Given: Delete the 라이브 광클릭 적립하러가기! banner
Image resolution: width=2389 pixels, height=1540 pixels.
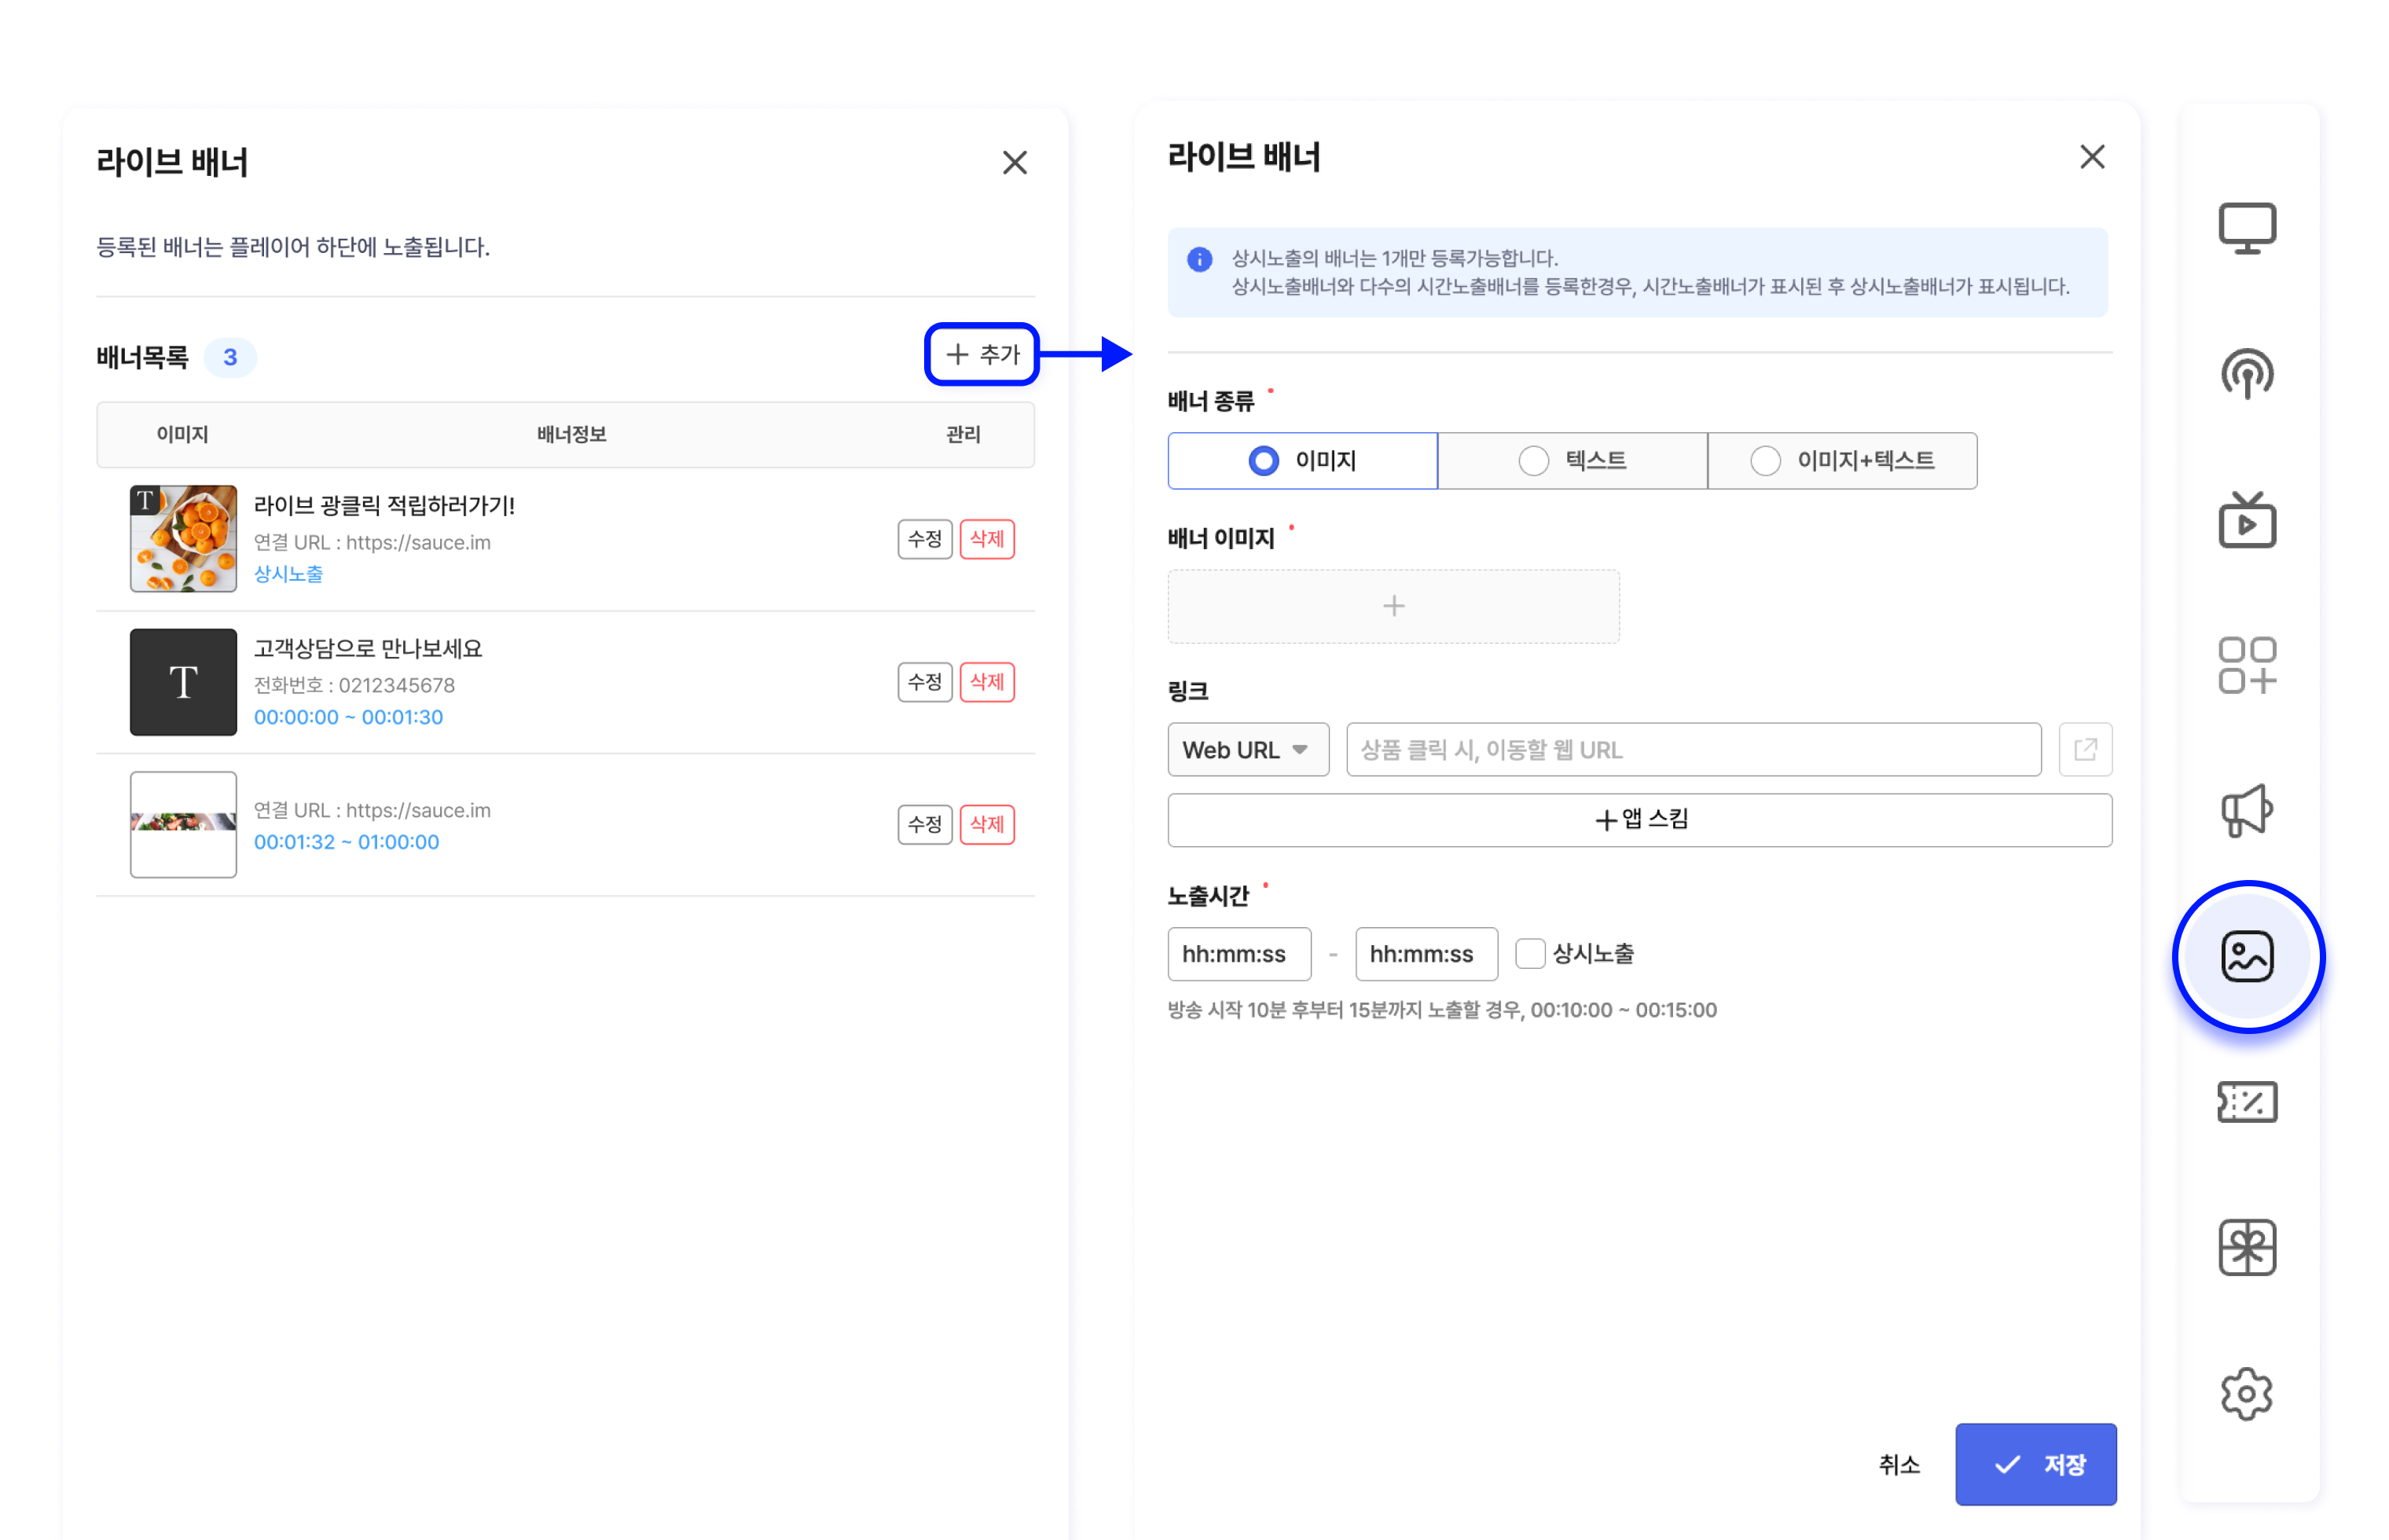Looking at the screenshot, I should coord(987,539).
